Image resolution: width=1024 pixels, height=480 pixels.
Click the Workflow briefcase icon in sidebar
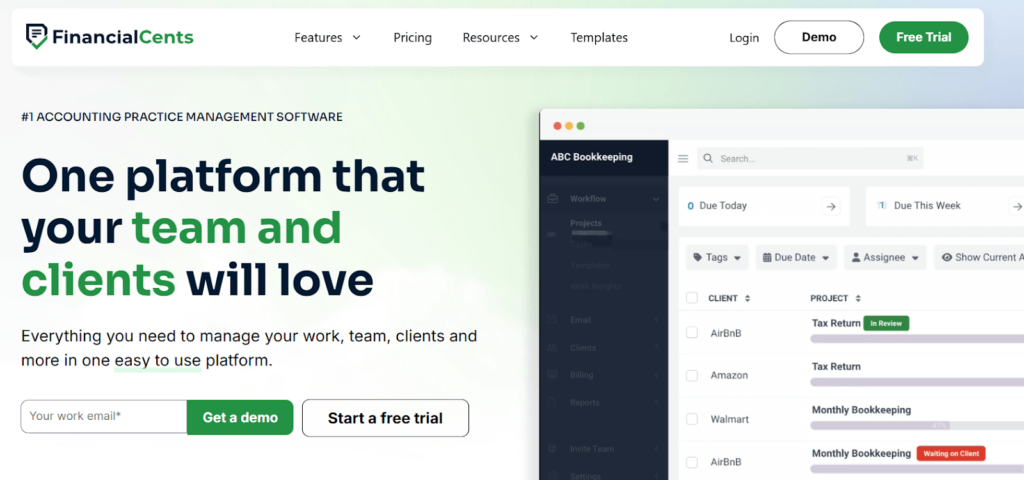[553, 199]
